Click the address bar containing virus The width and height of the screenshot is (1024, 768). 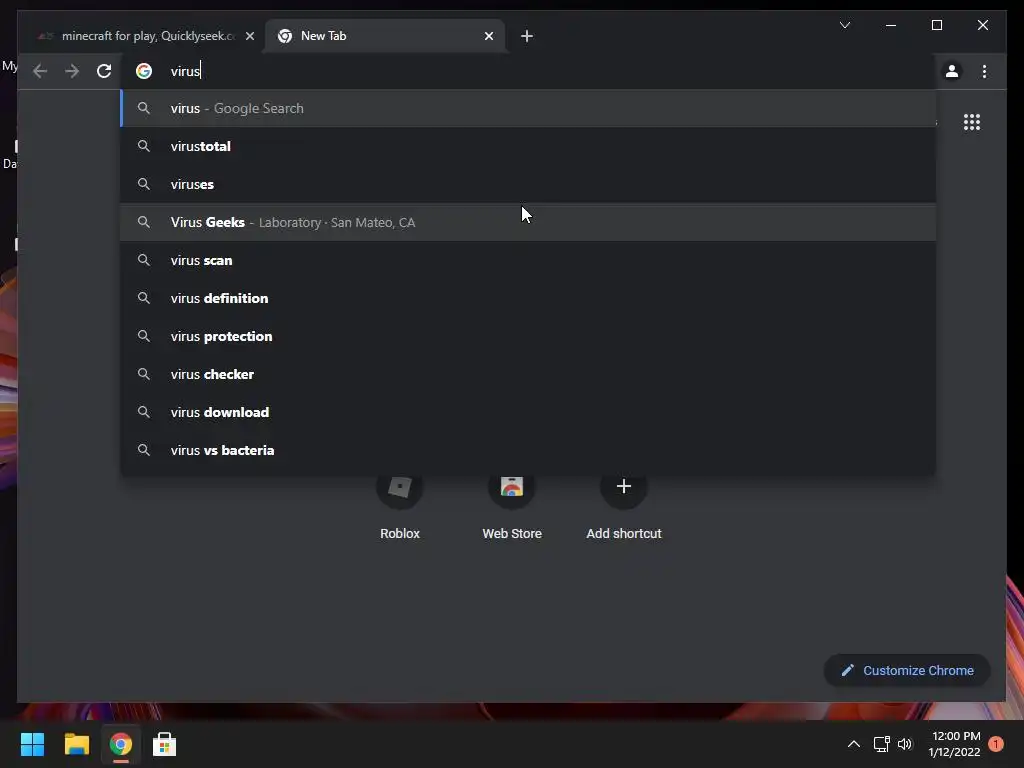click(x=528, y=71)
